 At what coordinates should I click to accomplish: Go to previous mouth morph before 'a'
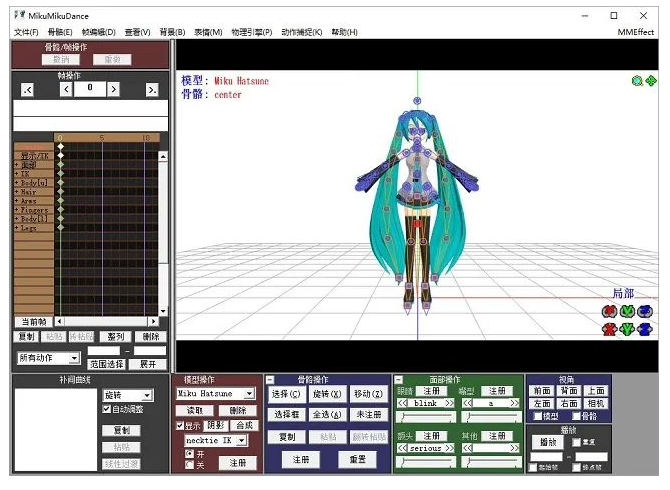point(467,403)
